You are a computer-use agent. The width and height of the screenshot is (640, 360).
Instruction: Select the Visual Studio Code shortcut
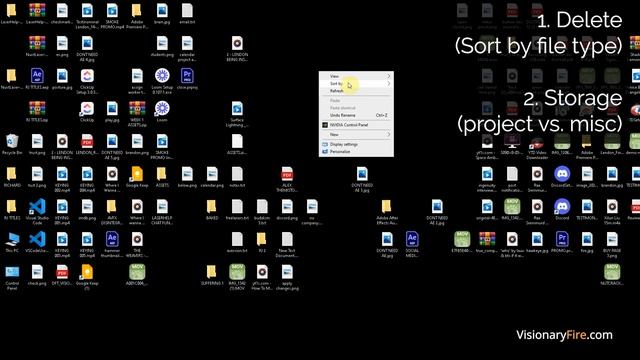[x=37, y=212]
